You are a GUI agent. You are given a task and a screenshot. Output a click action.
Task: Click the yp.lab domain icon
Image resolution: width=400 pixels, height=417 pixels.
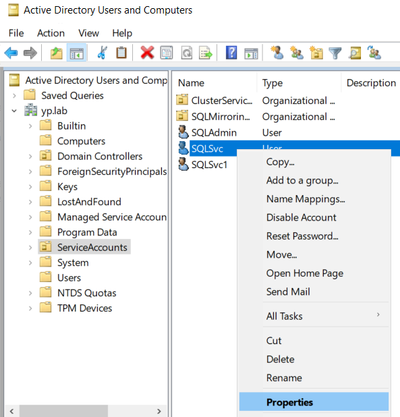pos(31,110)
